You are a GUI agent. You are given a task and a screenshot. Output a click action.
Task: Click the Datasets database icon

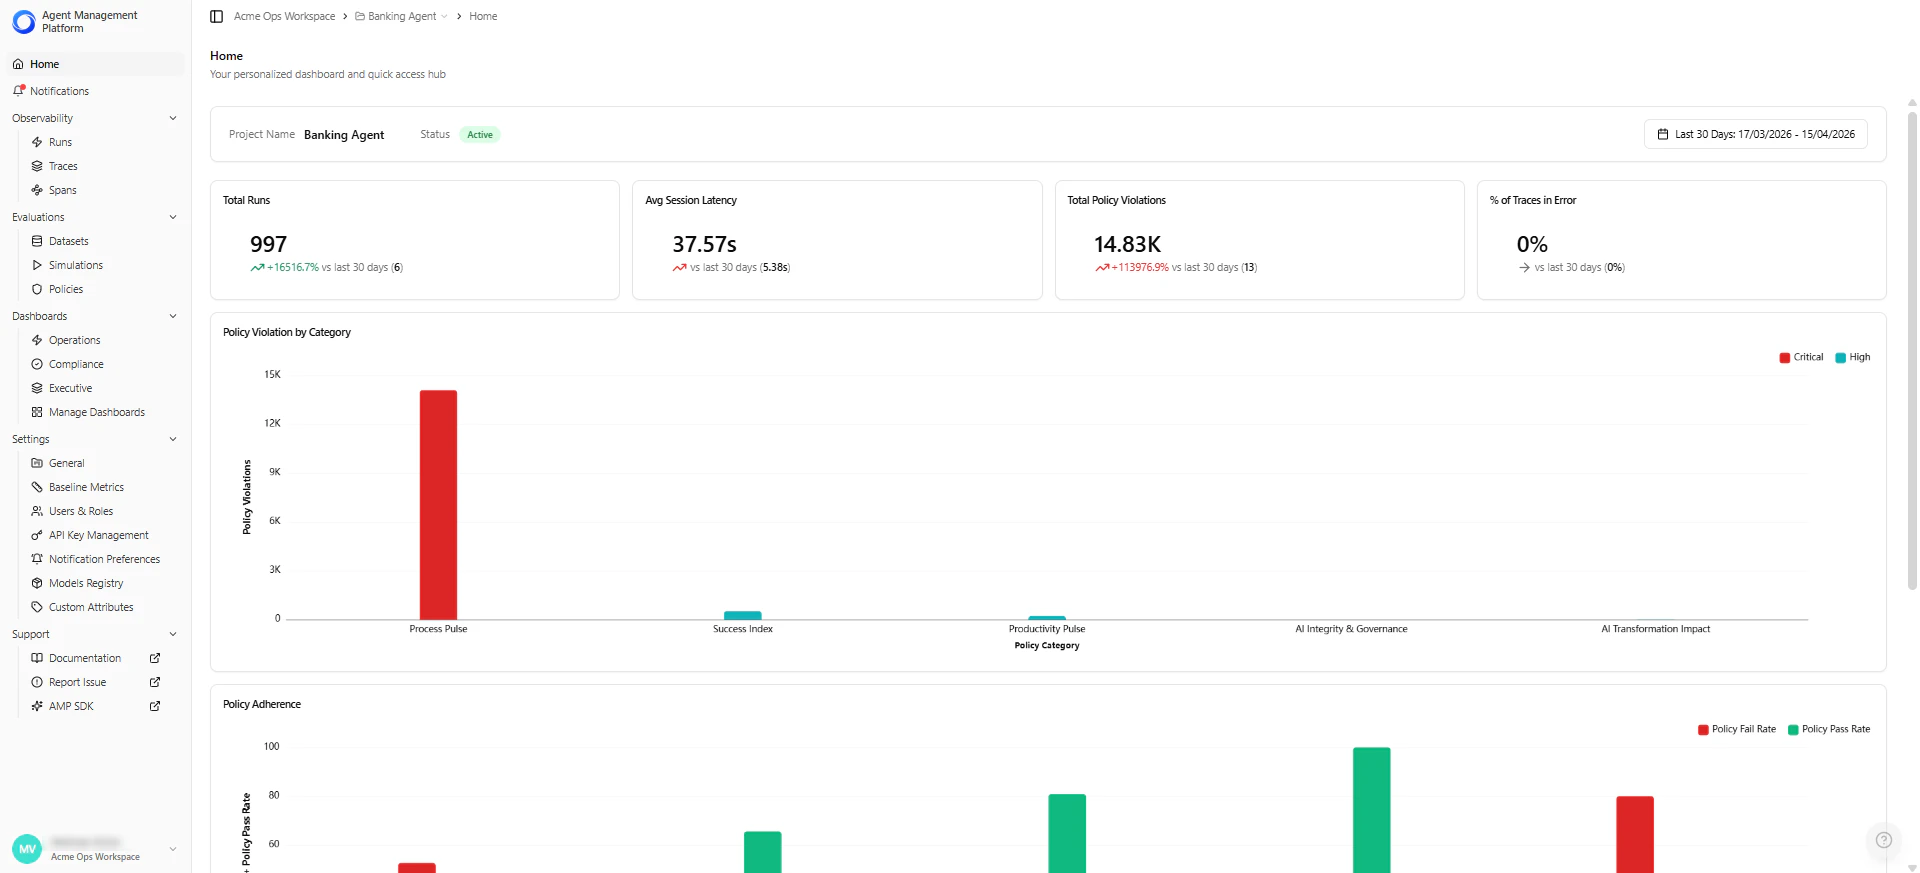pos(37,241)
